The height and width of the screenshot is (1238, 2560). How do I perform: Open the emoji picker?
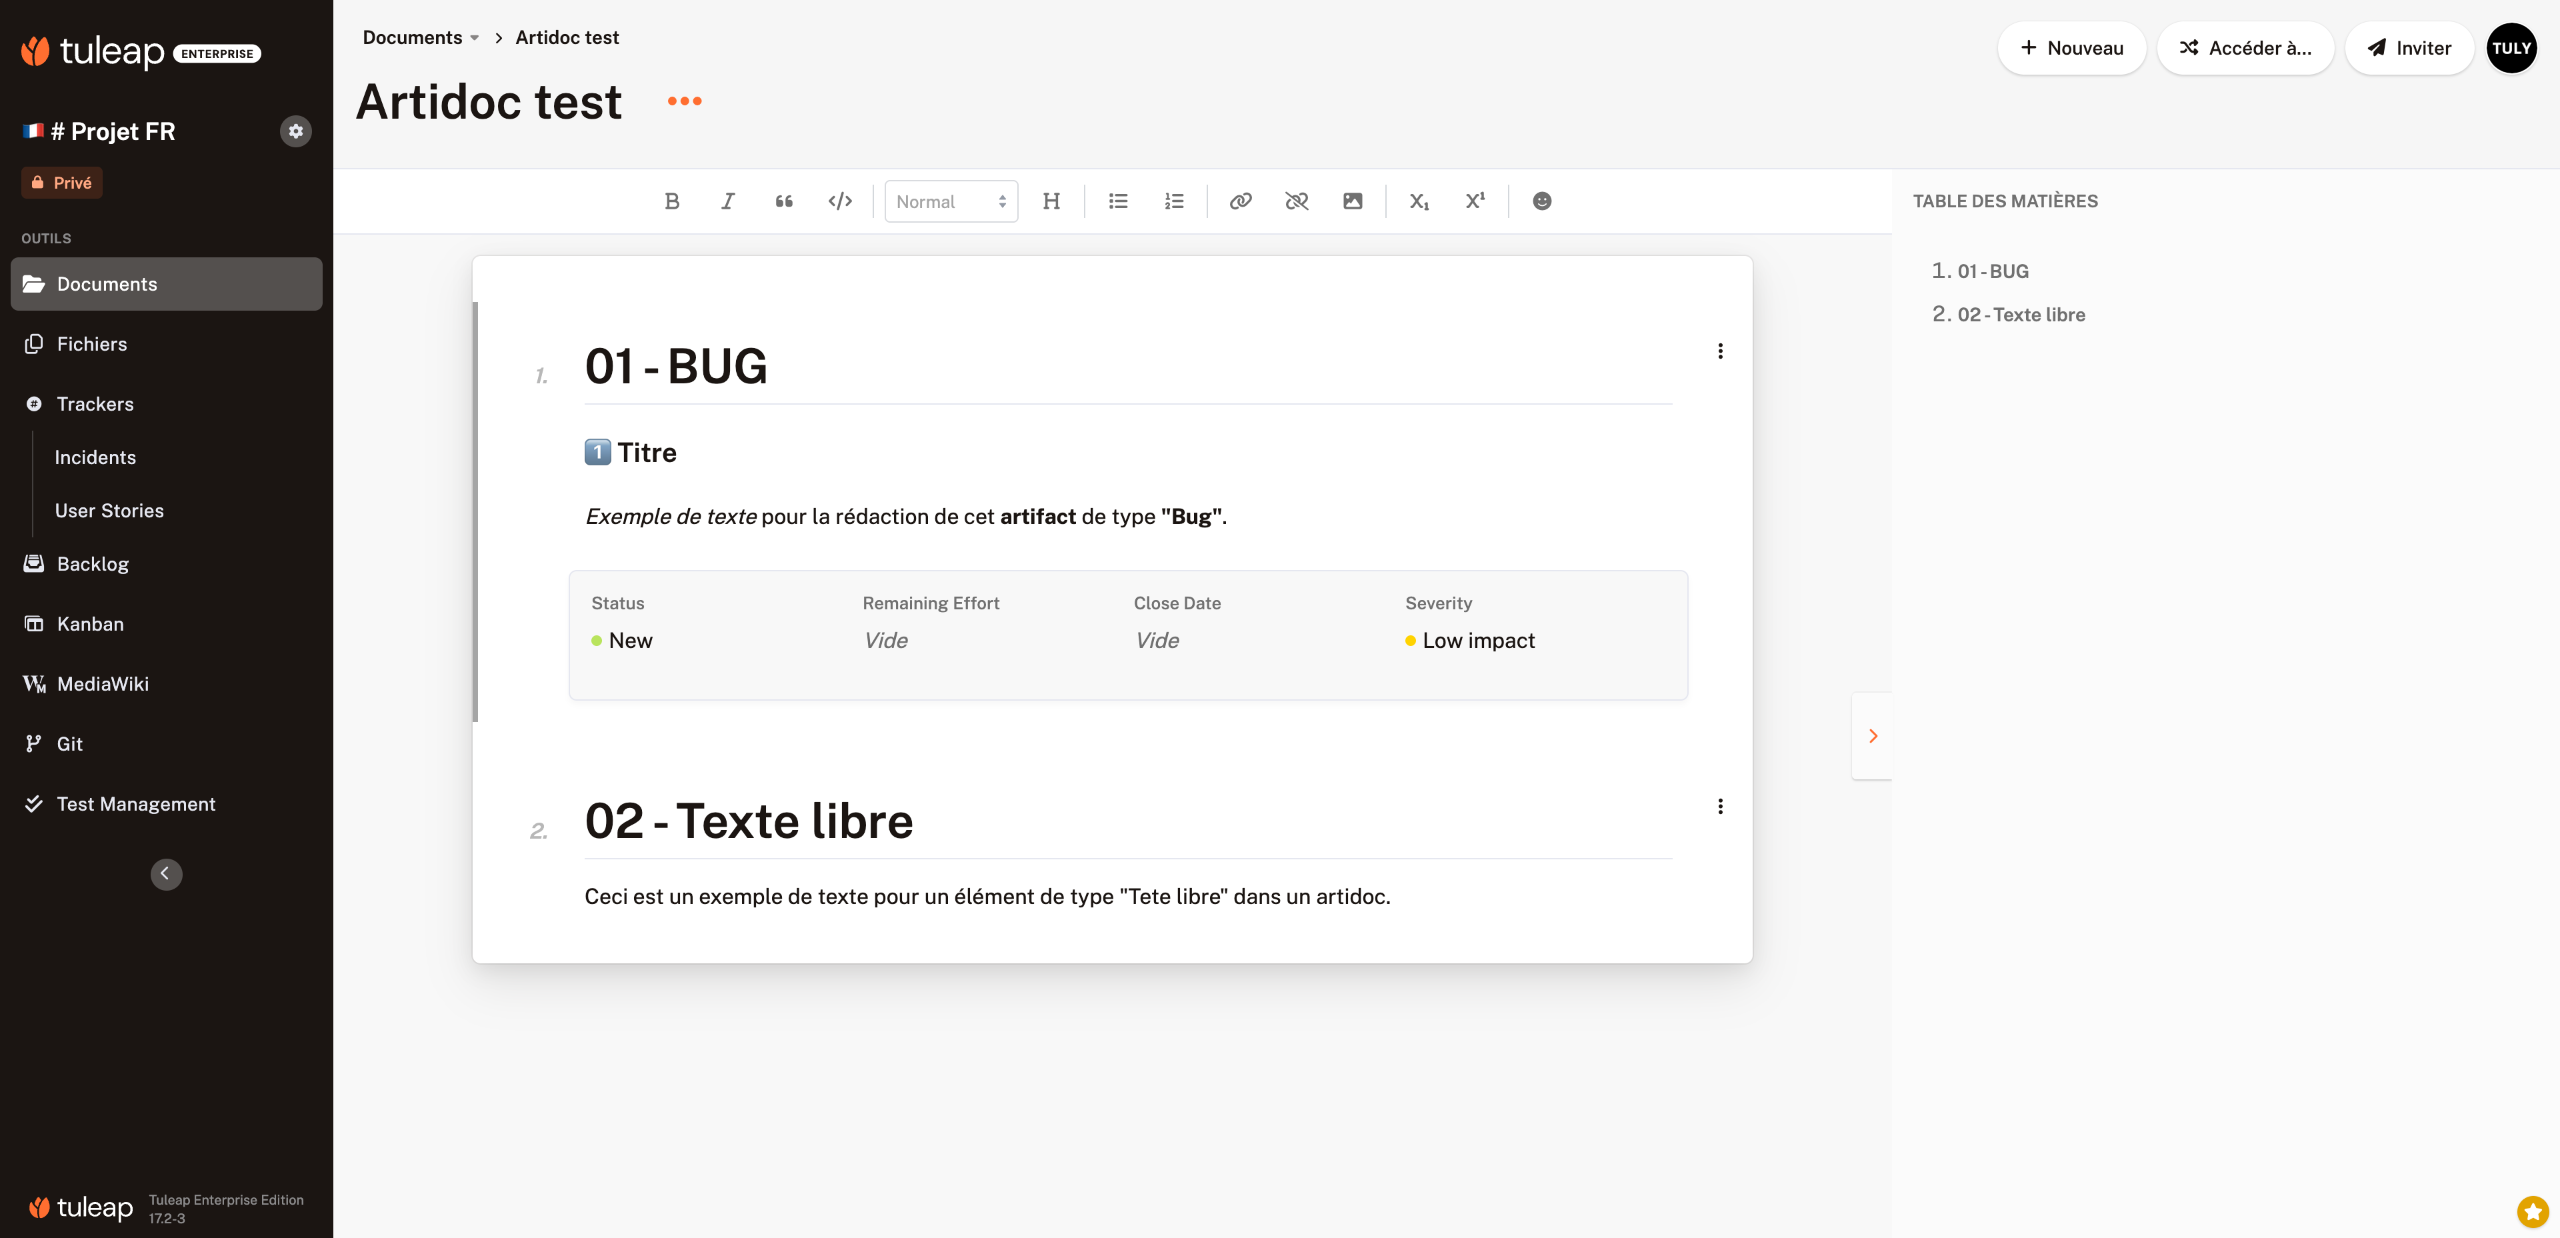pos(1542,201)
